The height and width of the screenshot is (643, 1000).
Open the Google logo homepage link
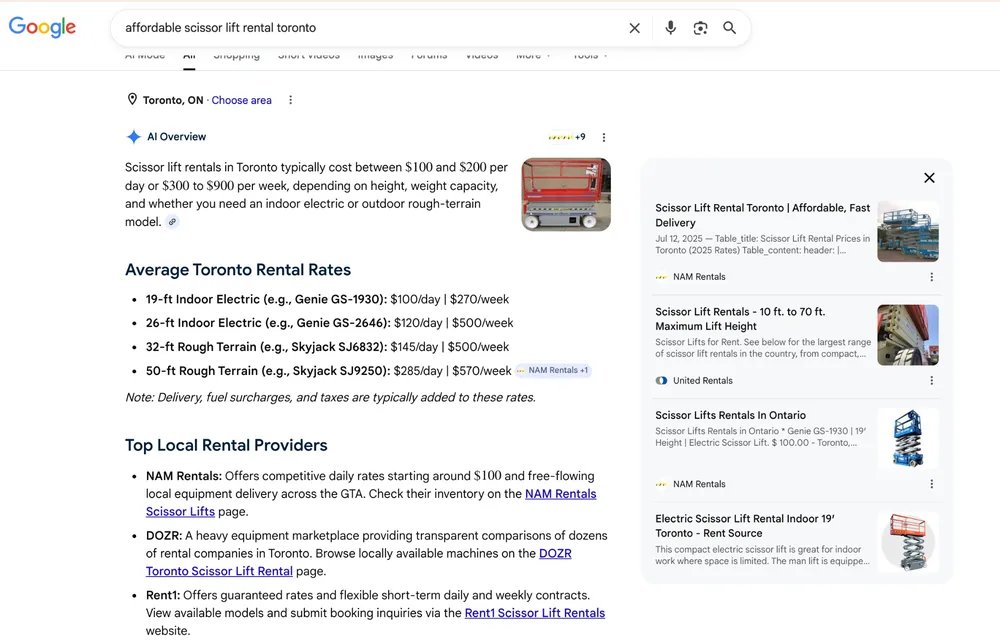pyautogui.click(x=42, y=27)
